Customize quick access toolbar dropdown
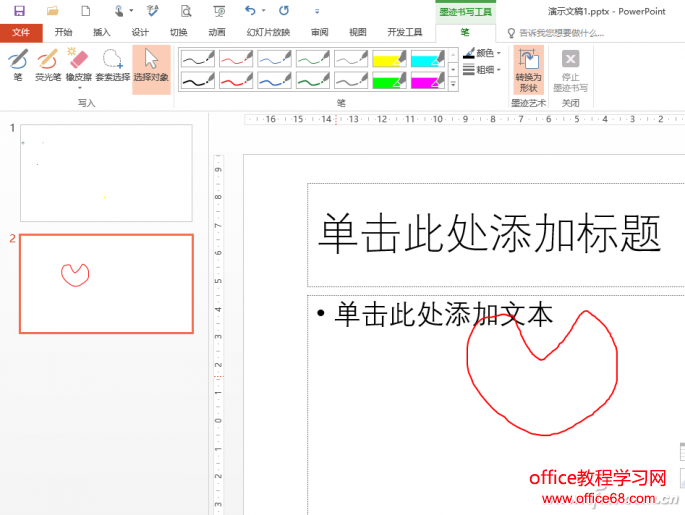The image size is (685, 515). pyautogui.click(x=317, y=11)
